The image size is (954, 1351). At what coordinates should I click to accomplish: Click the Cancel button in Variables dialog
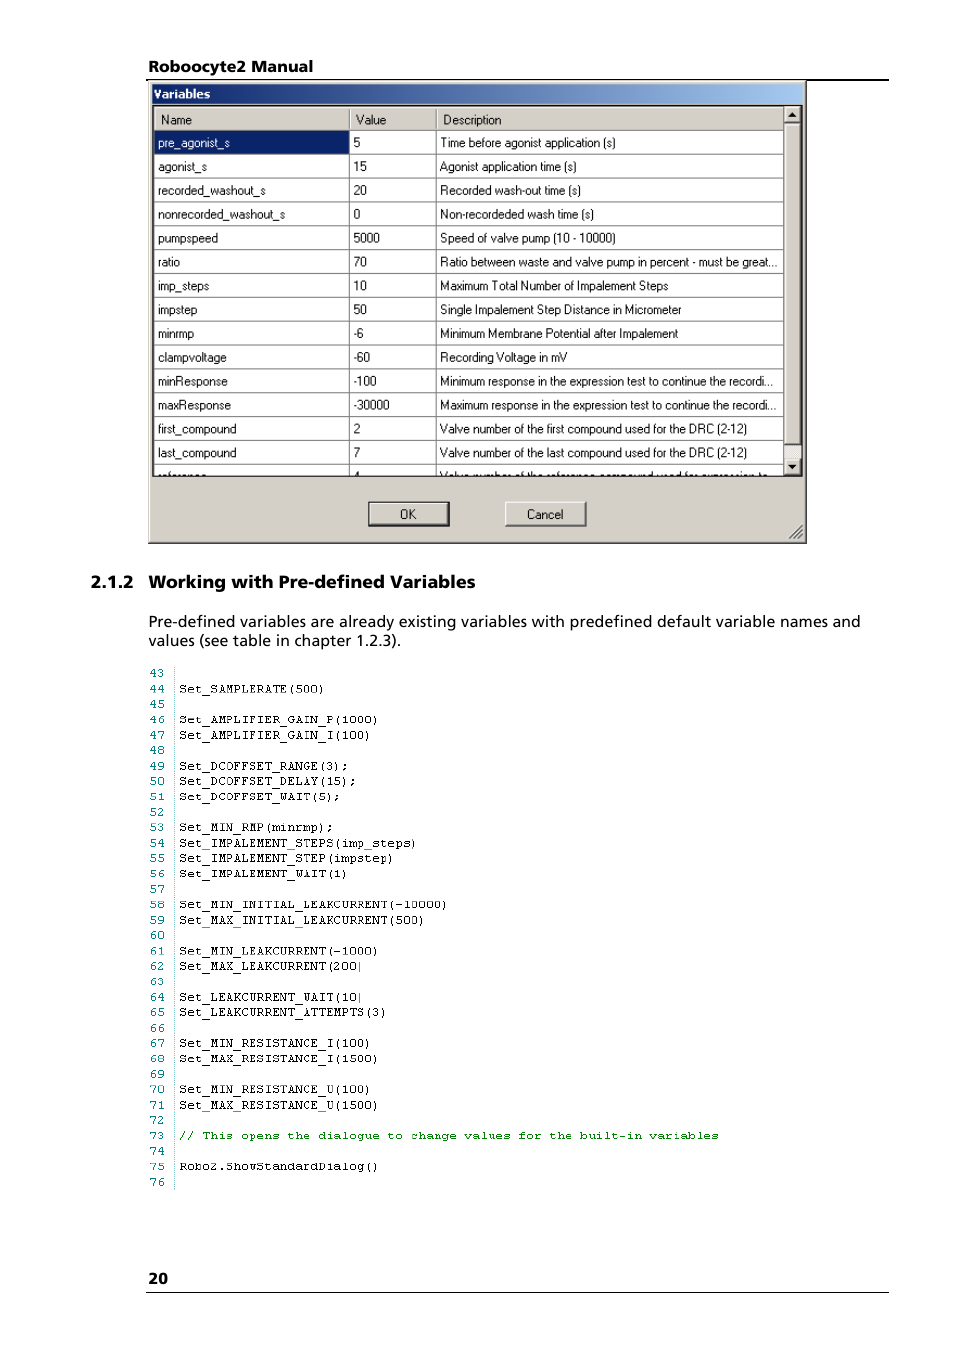click(x=545, y=514)
